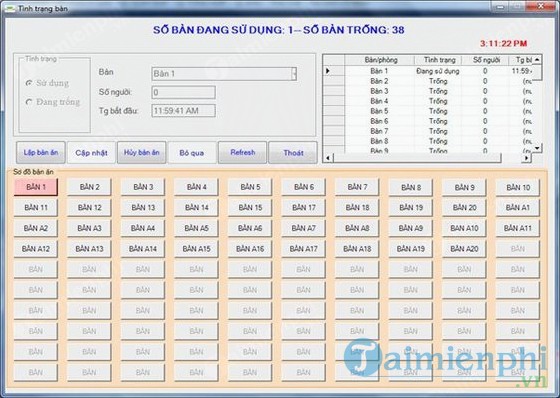
Task: Click the 'Hủy bàn ăn' button
Action: point(141,153)
